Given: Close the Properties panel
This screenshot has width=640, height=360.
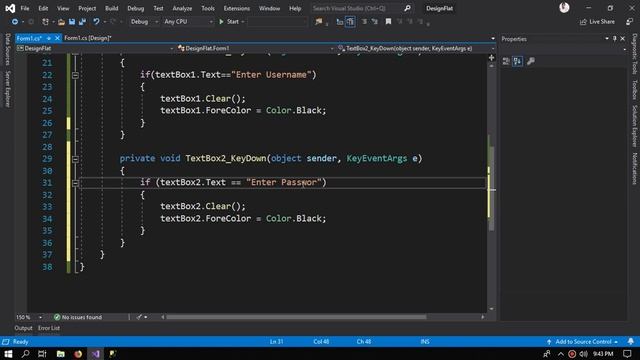Looking at the screenshot, I should click(x=622, y=39).
